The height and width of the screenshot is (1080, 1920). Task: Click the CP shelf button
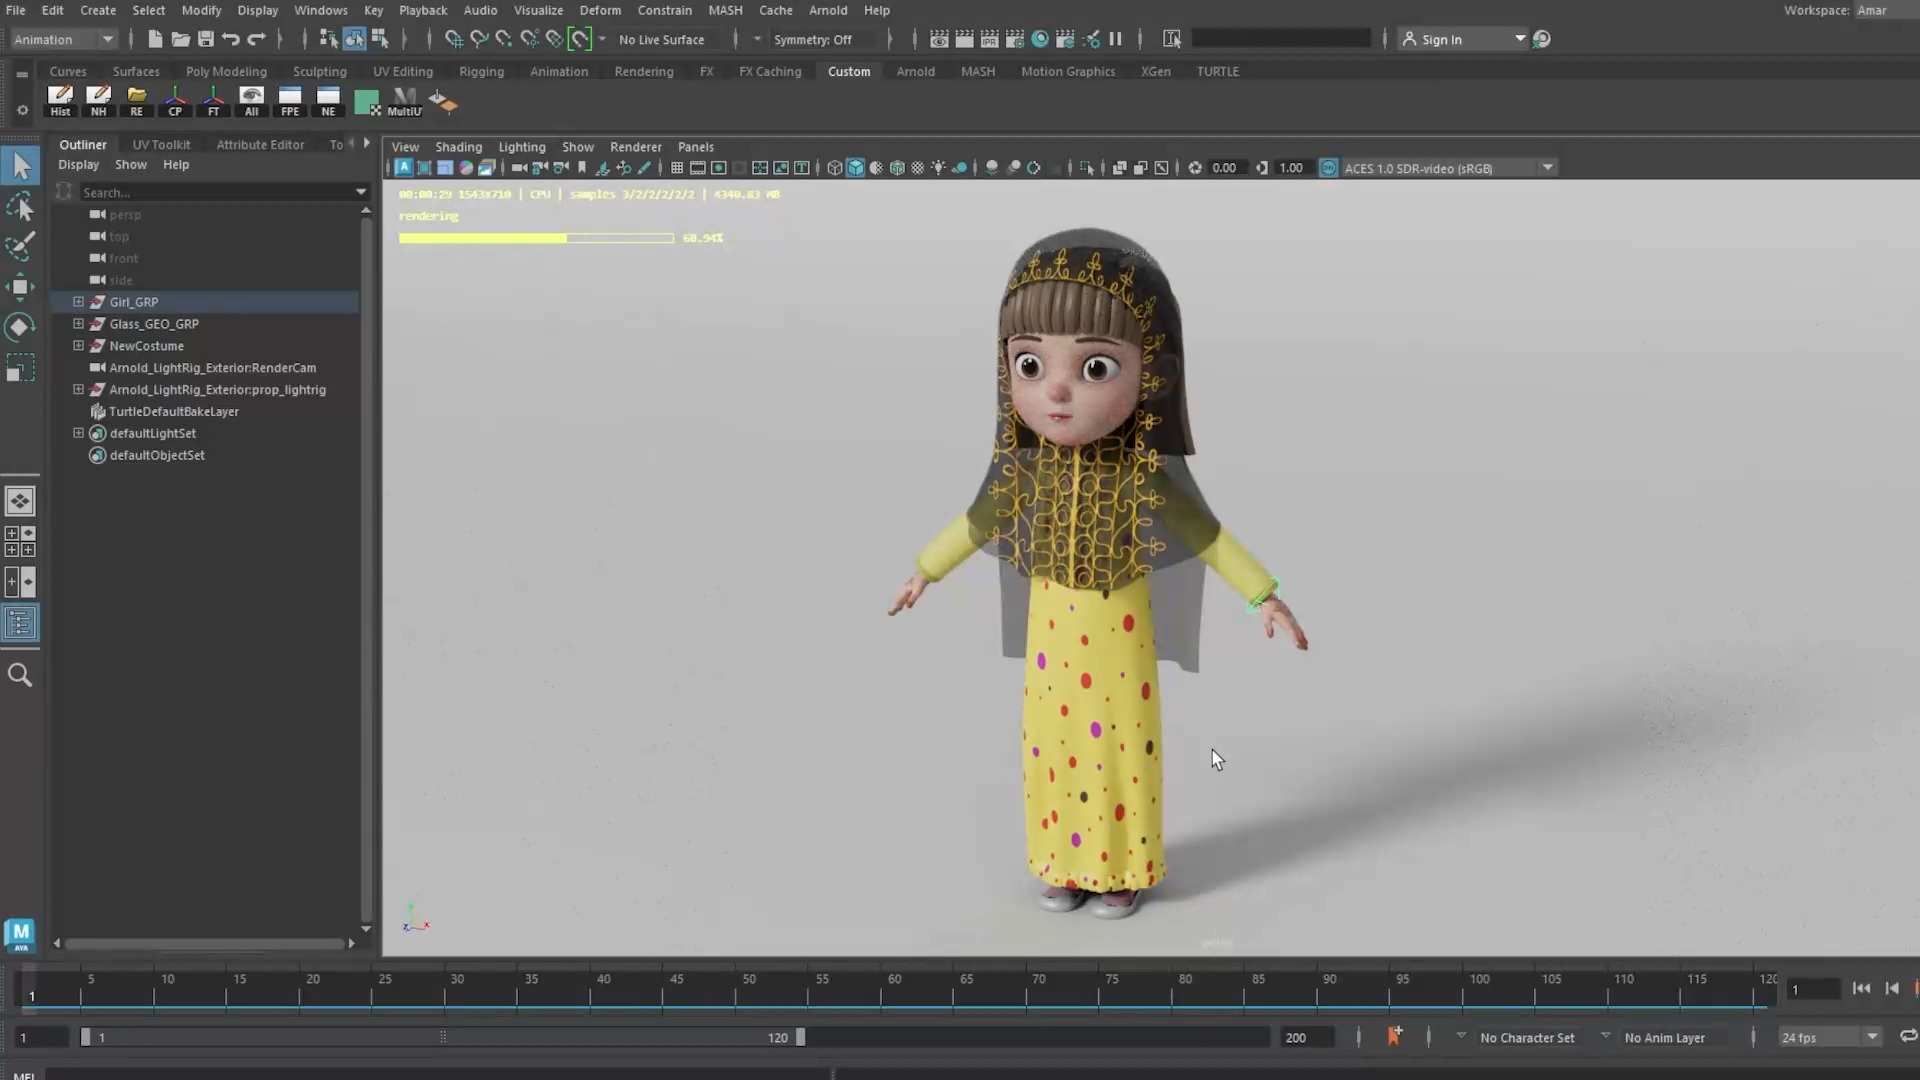[175, 101]
